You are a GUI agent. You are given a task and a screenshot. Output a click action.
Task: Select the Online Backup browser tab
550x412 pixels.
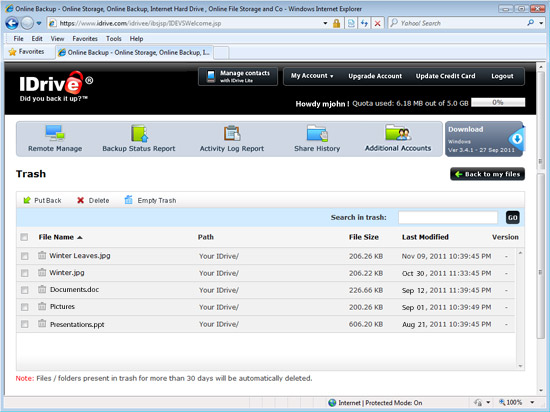pyautogui.click(x=134, y=53)
